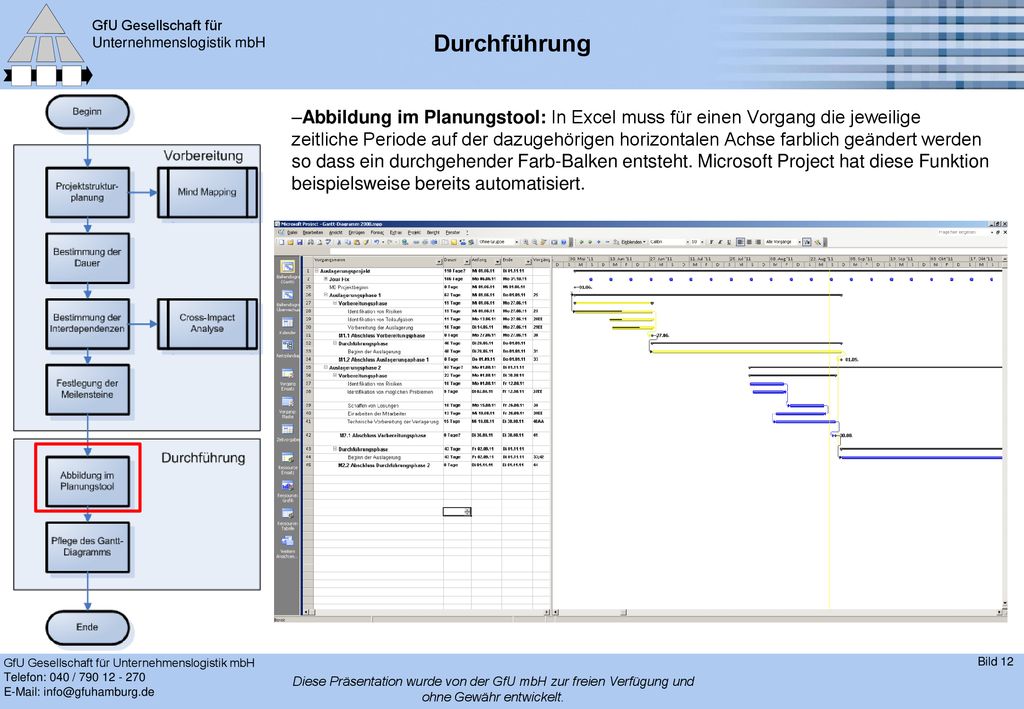The image size is (1024, 709).
Task: Toggle Bold text formatting
Action: coord(711,242)
